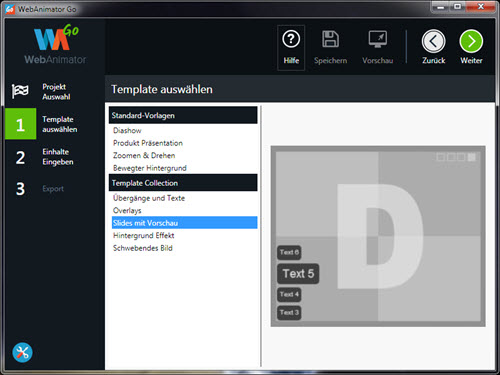Close the WebAnimator Go window

480,7
